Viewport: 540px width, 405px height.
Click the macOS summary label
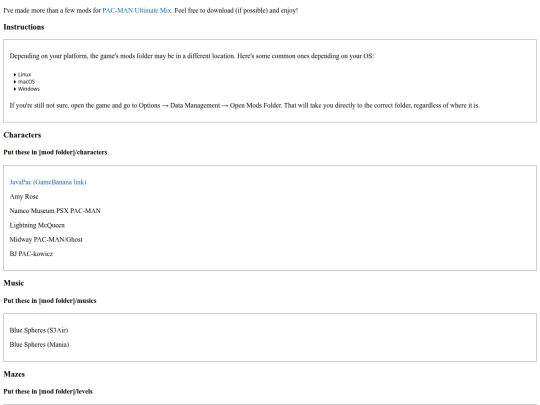(27, 82)
